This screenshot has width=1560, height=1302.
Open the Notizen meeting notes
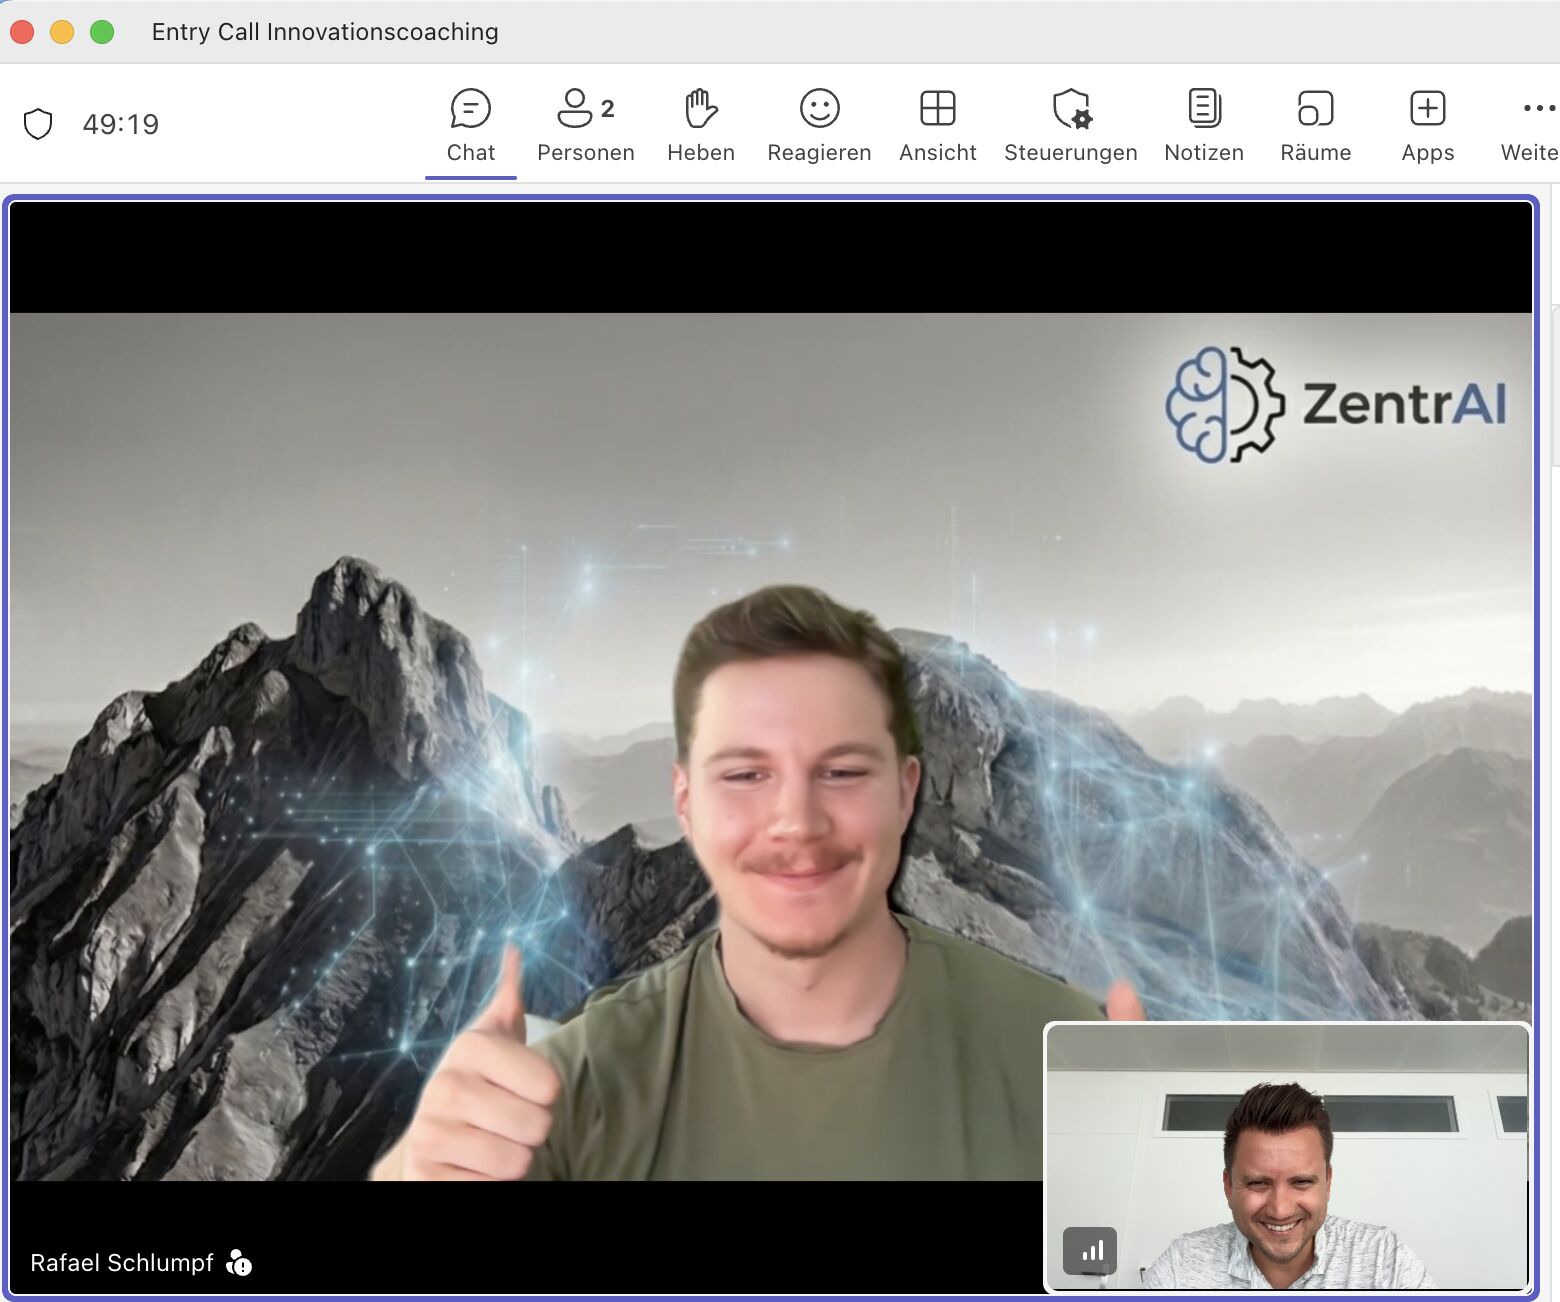[x=1204, y=125]
